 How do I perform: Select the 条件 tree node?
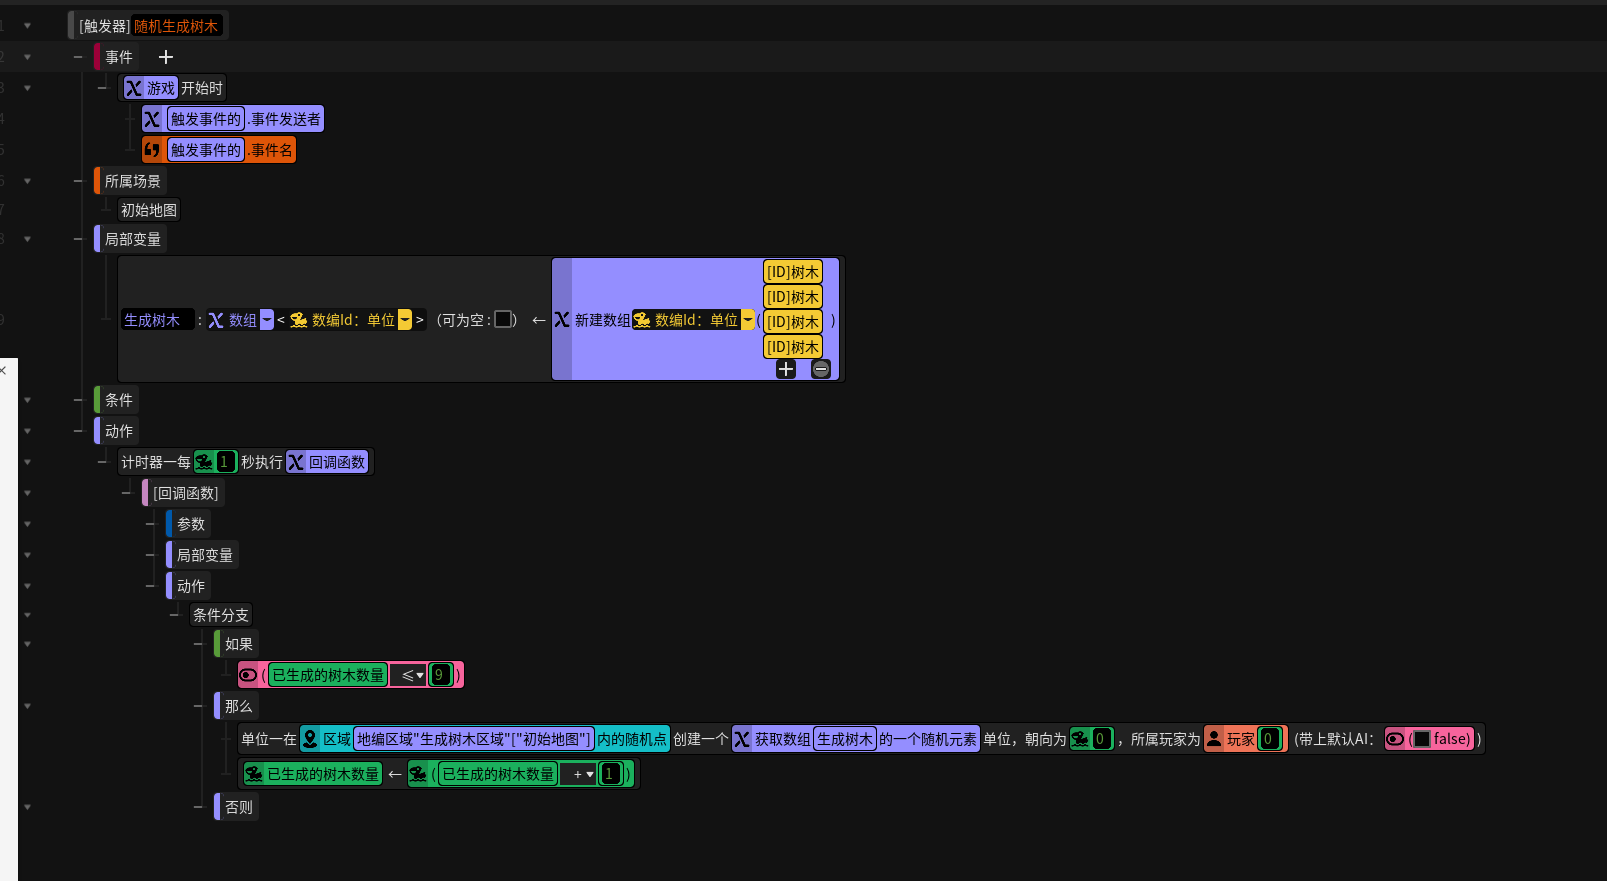pyautogui.click(x=118, y=400)
